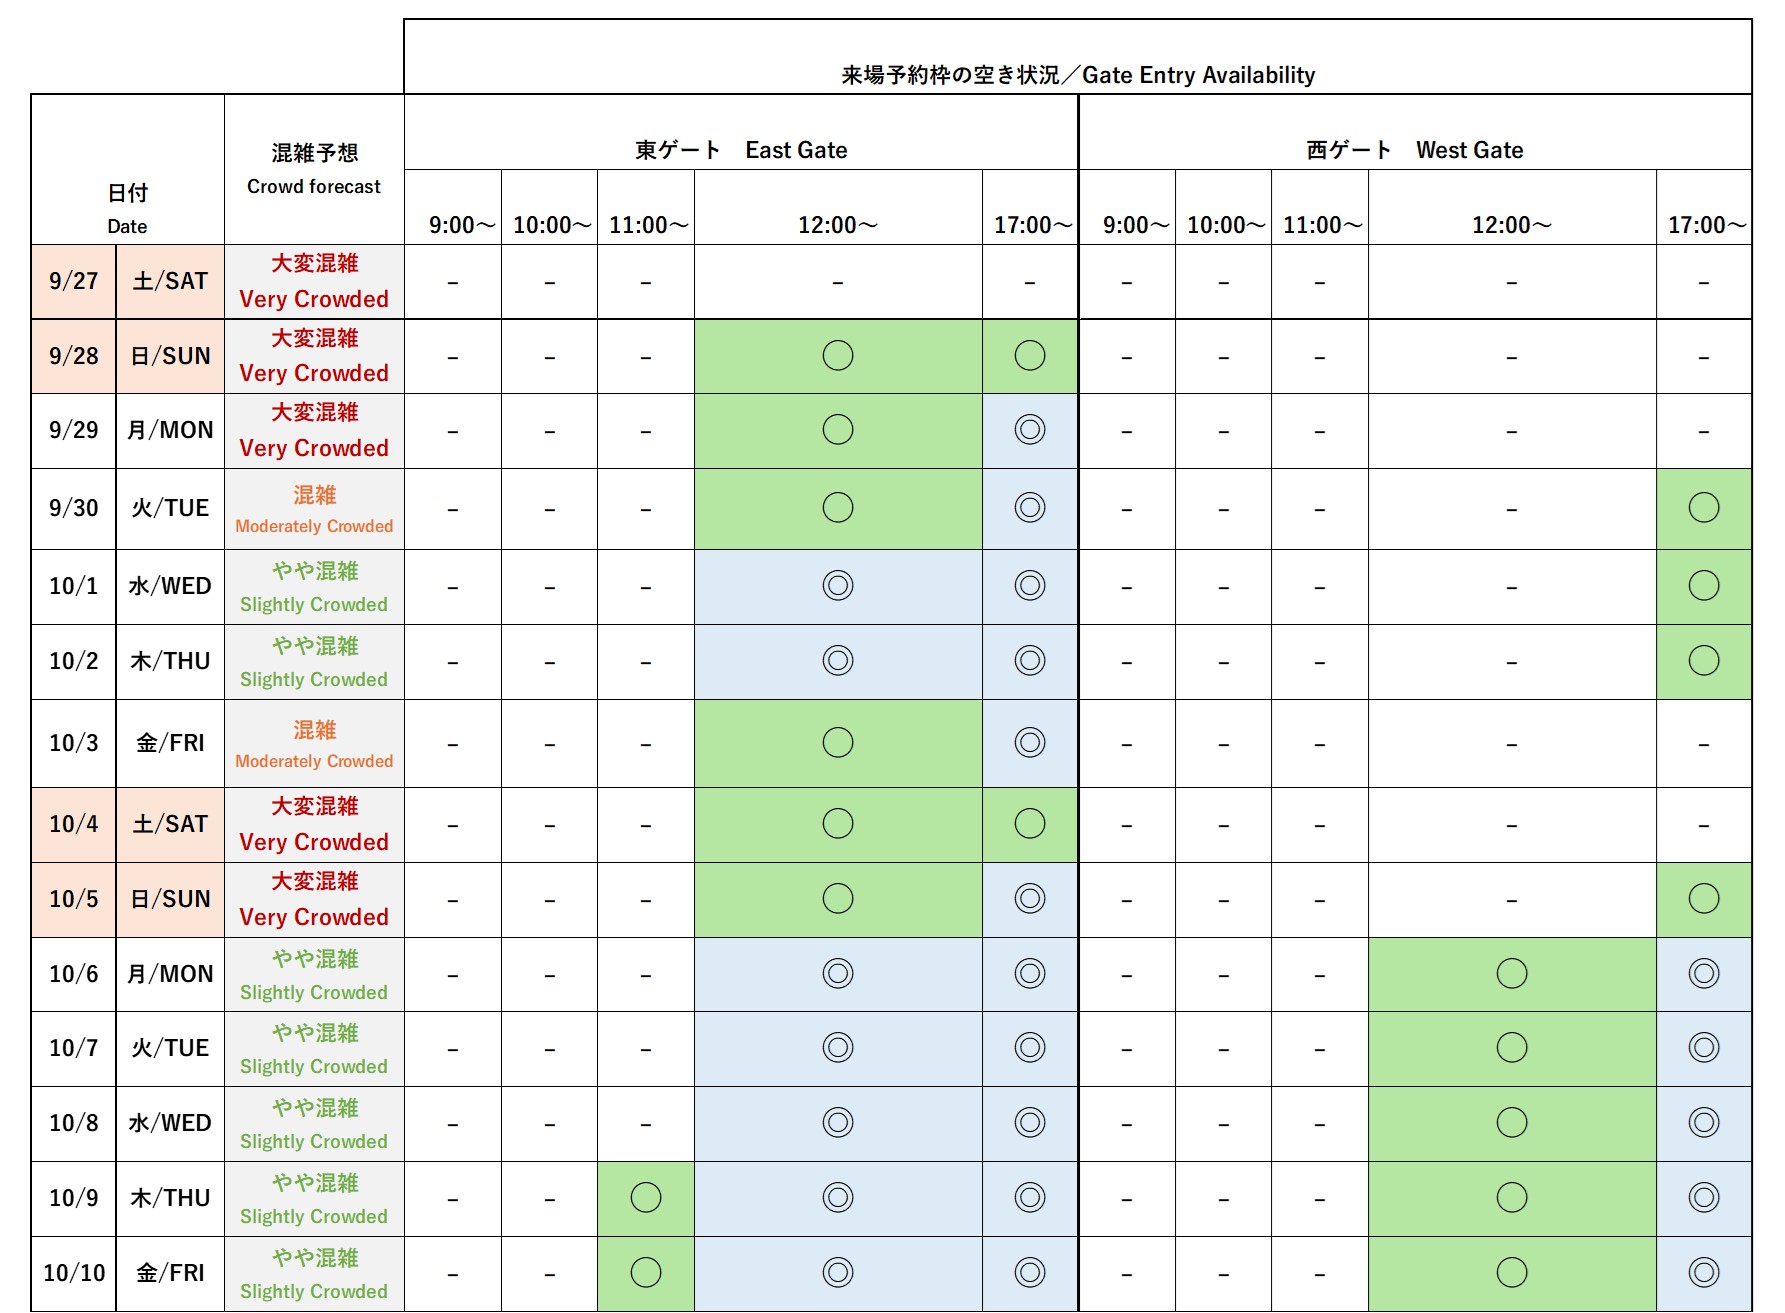Click East Gate 17:00 circle for 10/4

[x=1029, y=824]
